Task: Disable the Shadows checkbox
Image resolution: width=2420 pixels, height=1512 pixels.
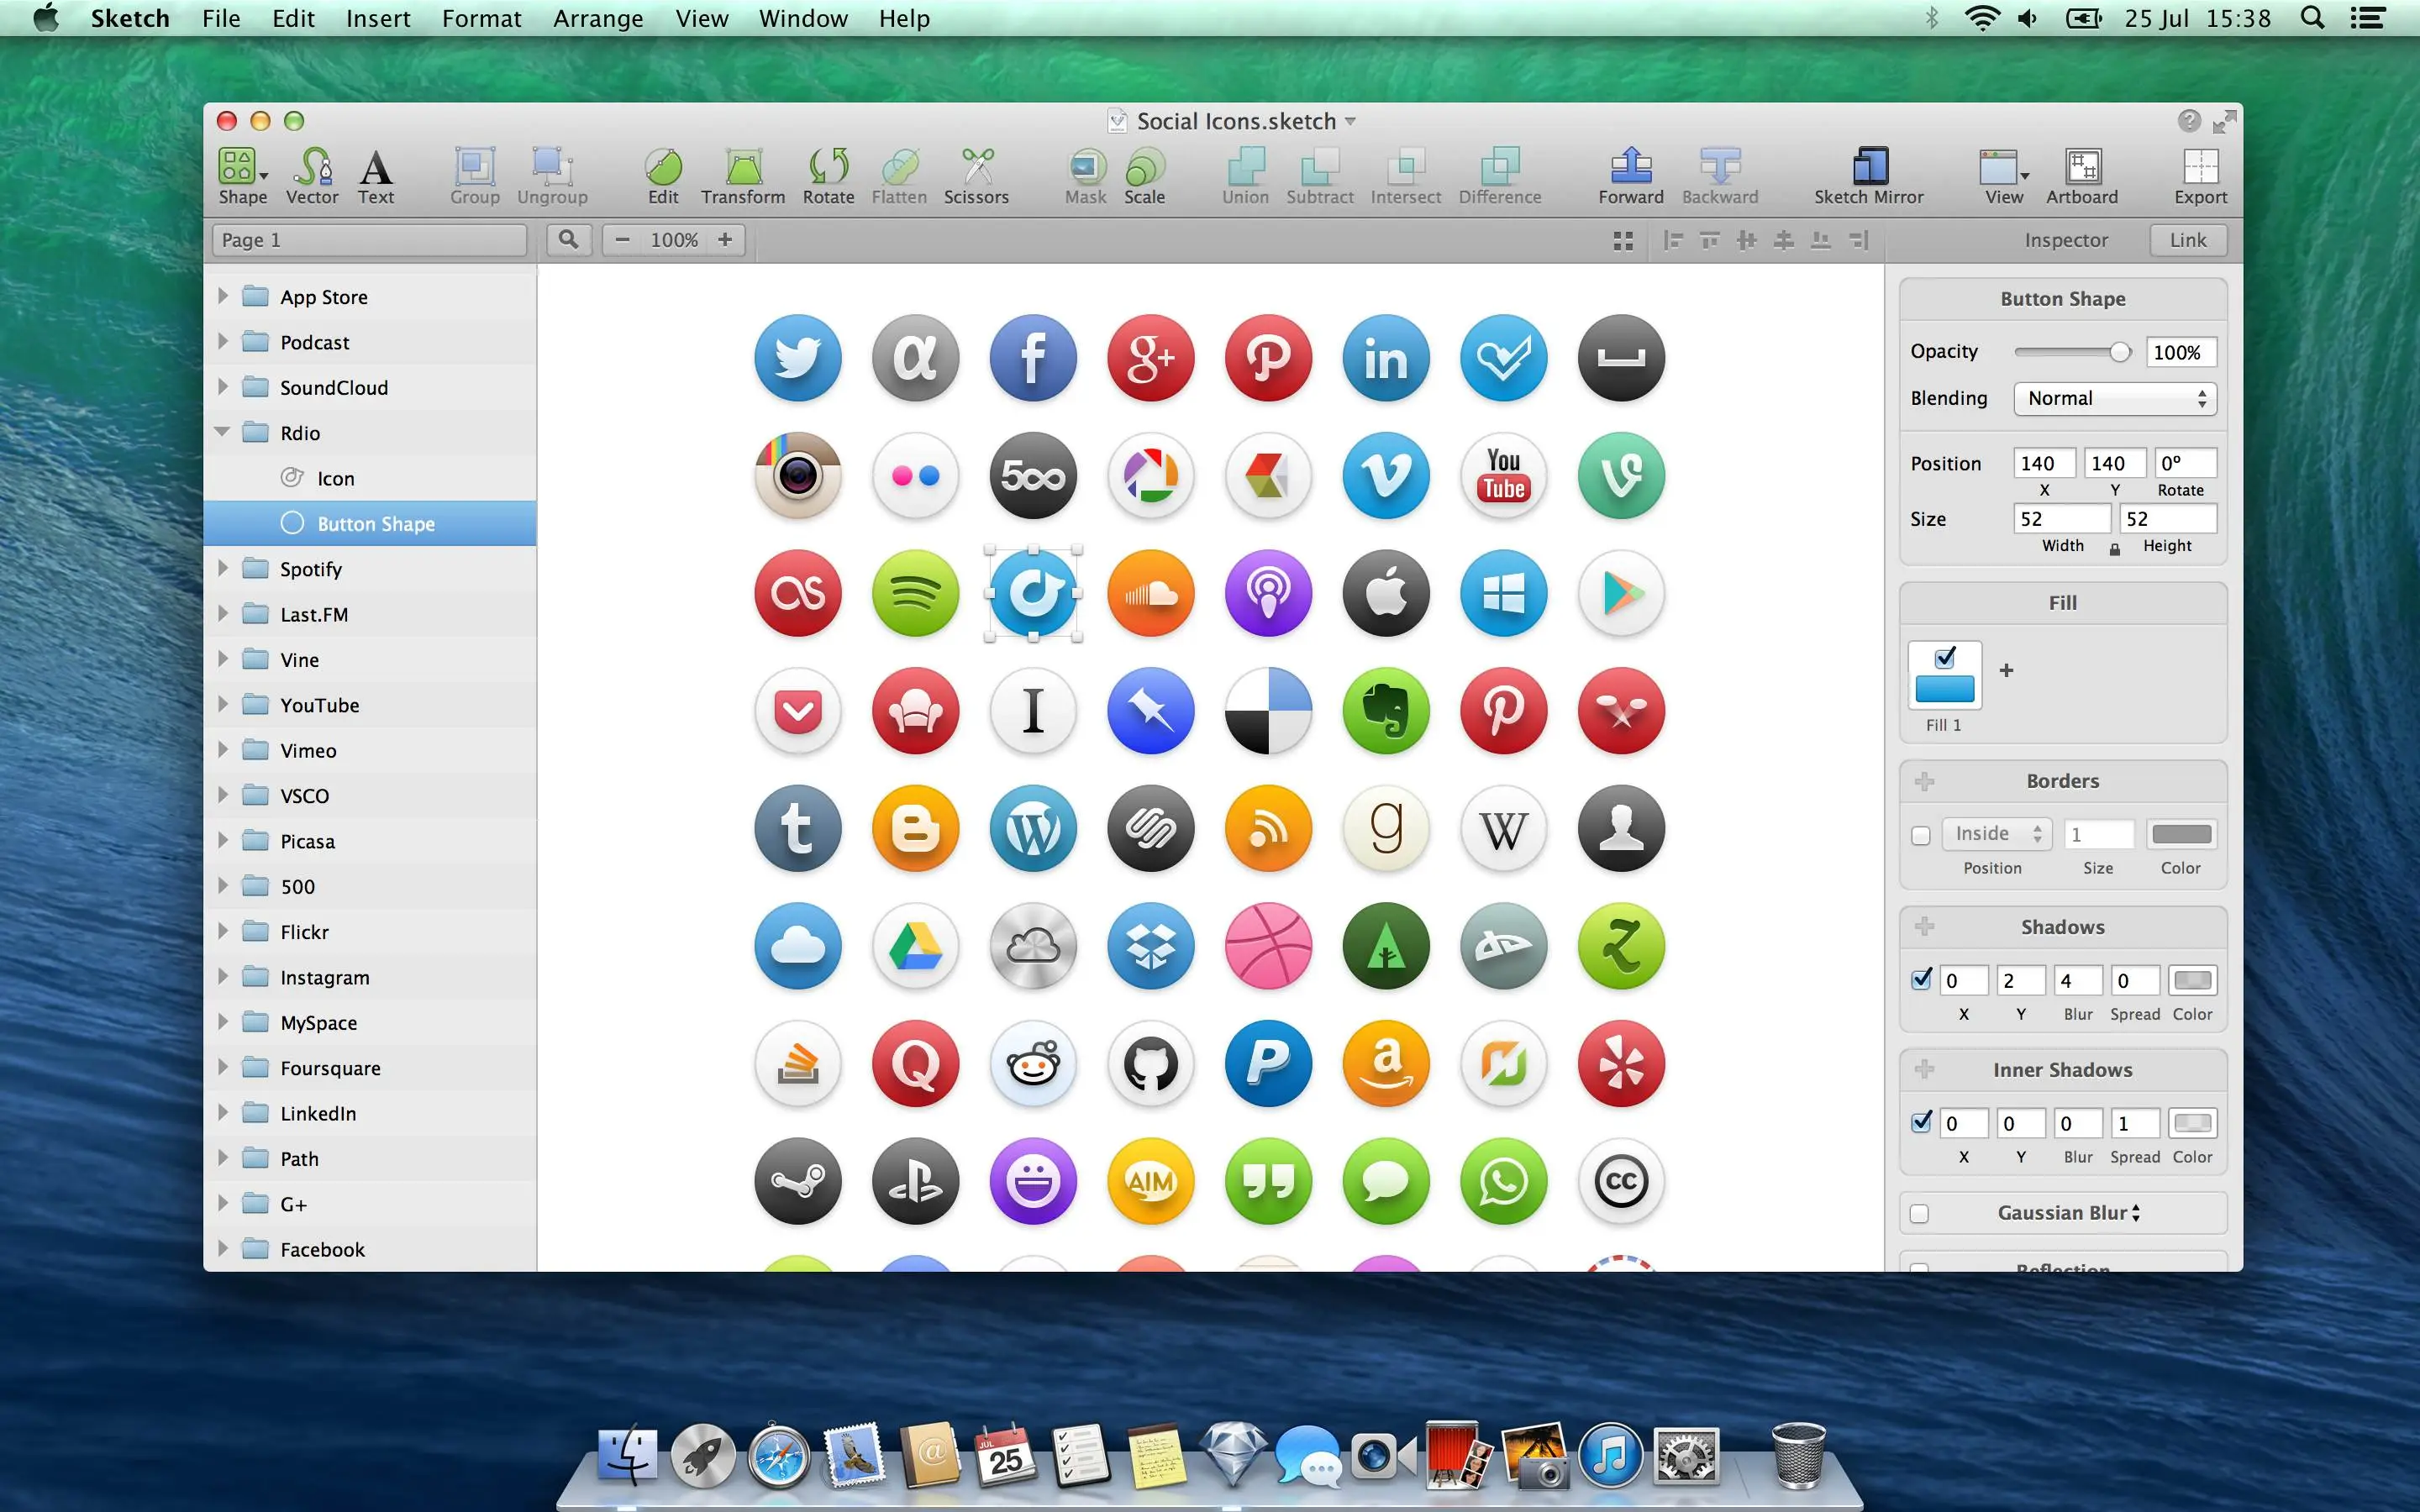Action: (1921, 979)
